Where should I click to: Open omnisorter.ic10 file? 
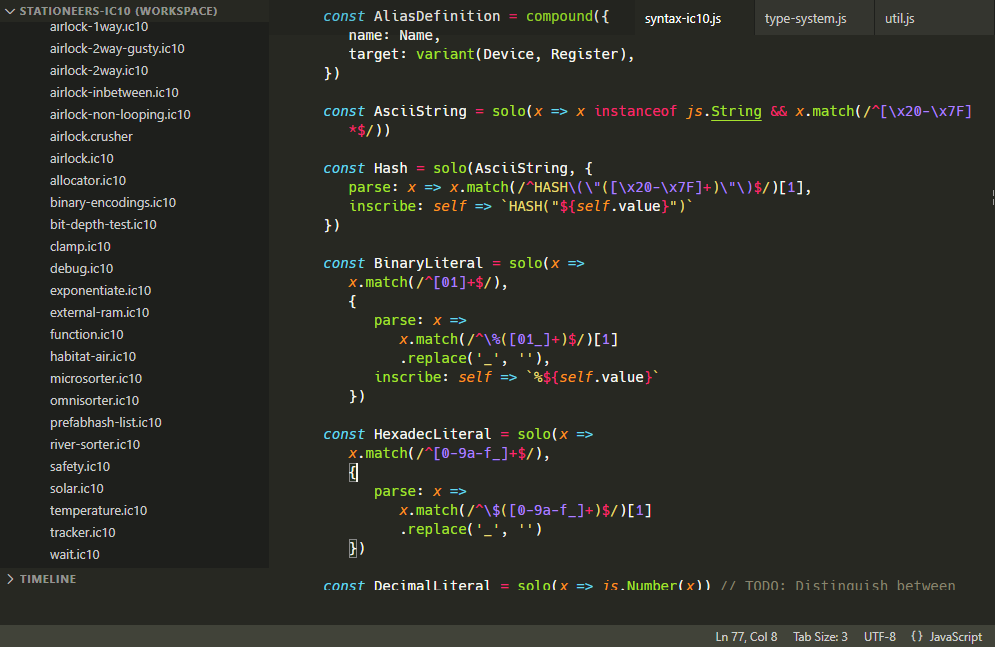(x=95, y=400)
